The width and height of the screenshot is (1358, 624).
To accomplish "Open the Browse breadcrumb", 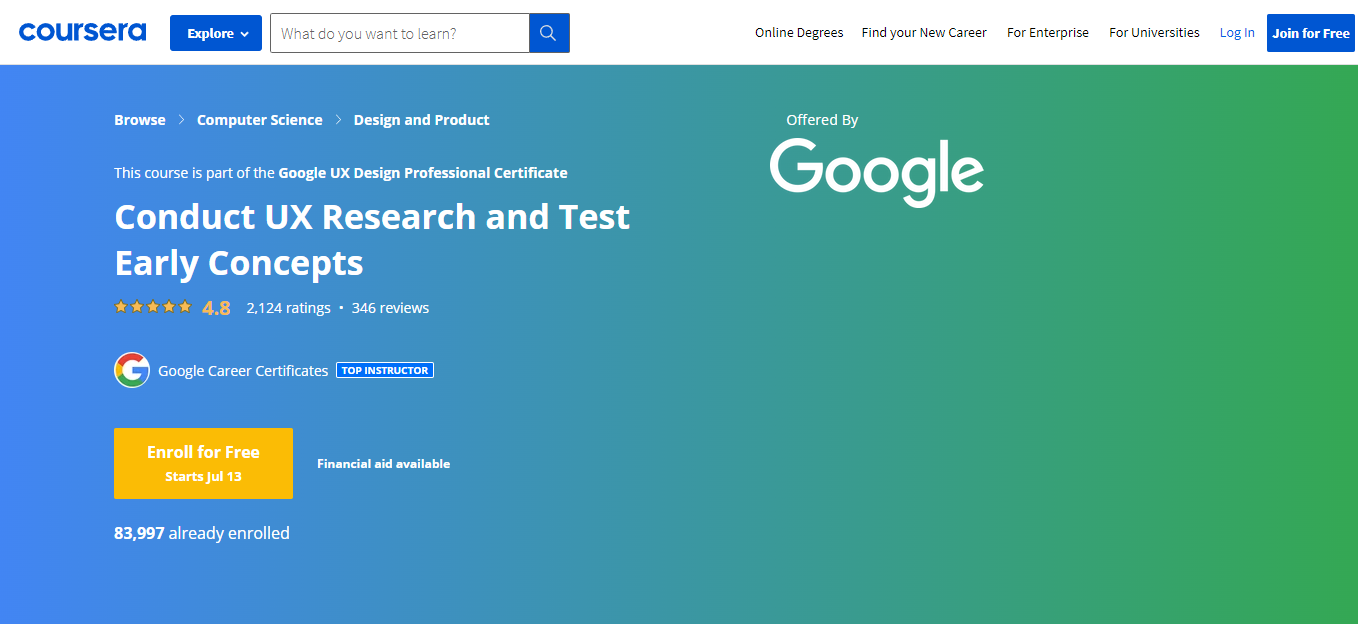I will point(139,119).
